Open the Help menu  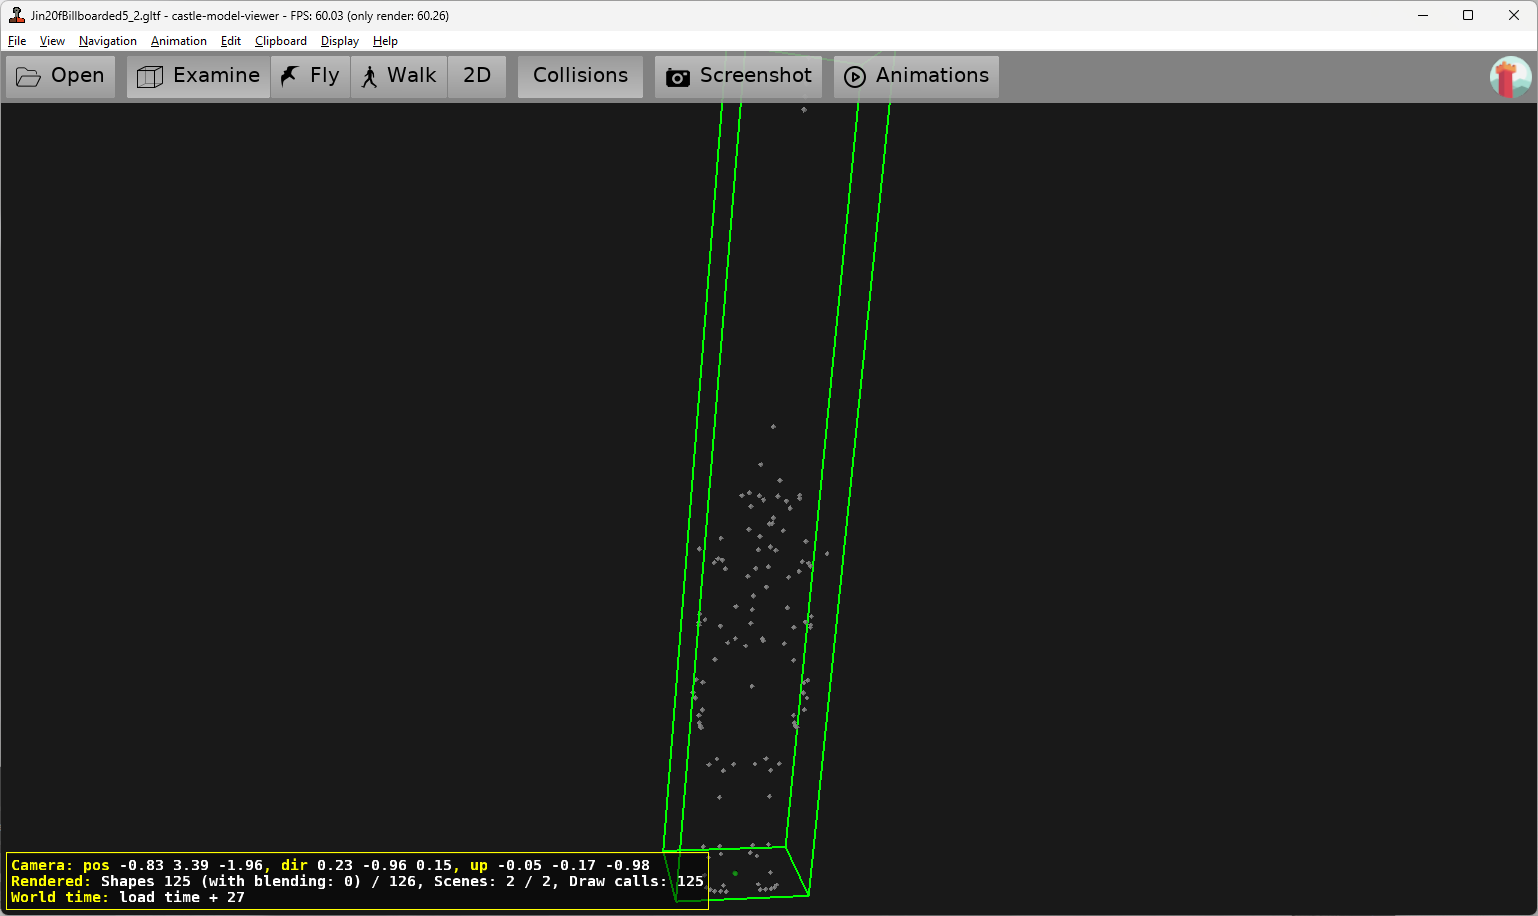tap(385, 41)
